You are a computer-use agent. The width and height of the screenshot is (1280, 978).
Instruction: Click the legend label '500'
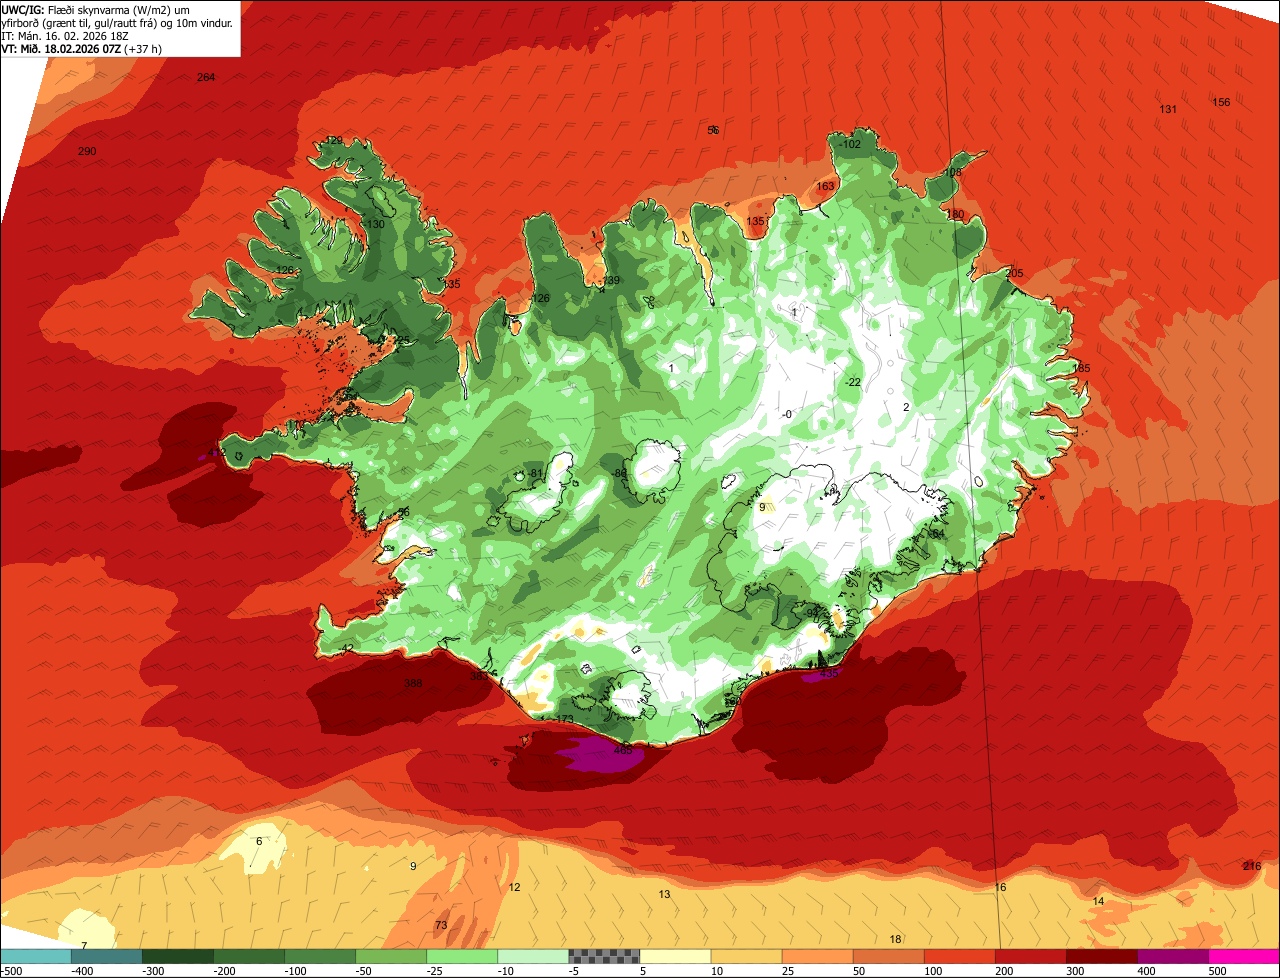pyautogui.click(x=1216, y=970)
